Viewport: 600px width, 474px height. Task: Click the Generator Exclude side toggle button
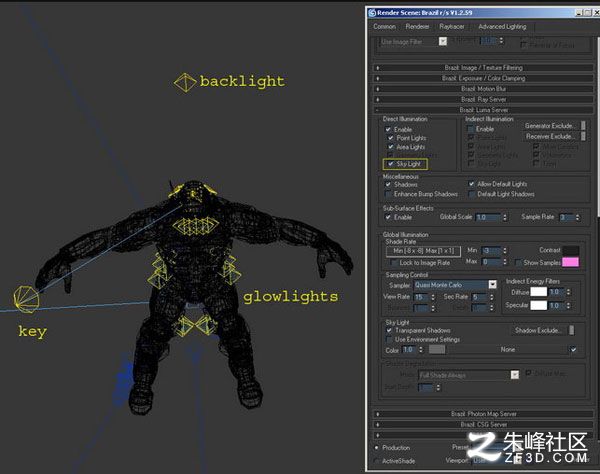[583, 125]
